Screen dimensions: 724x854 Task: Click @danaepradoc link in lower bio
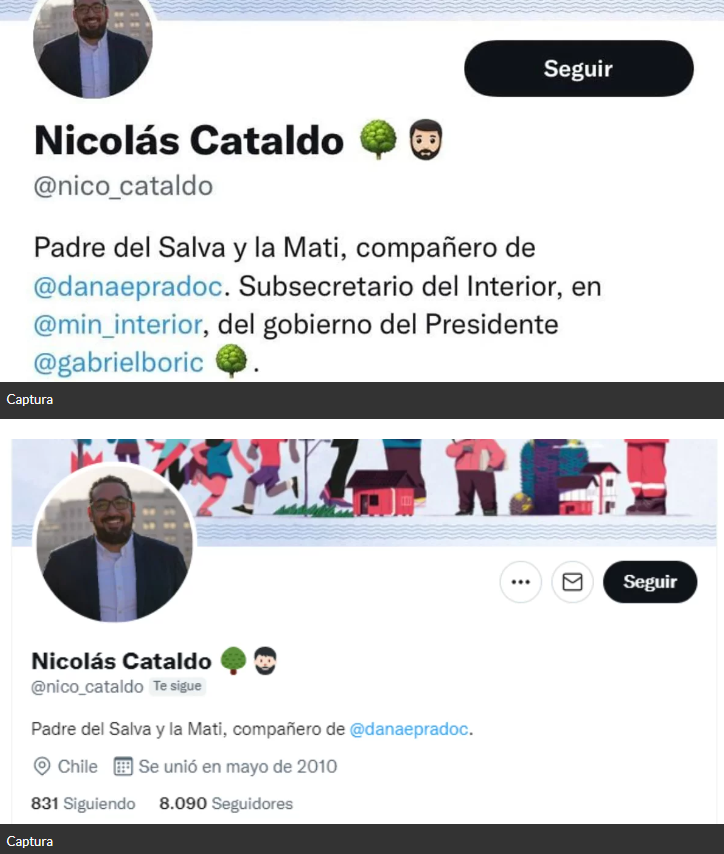[x=409, y=729]
